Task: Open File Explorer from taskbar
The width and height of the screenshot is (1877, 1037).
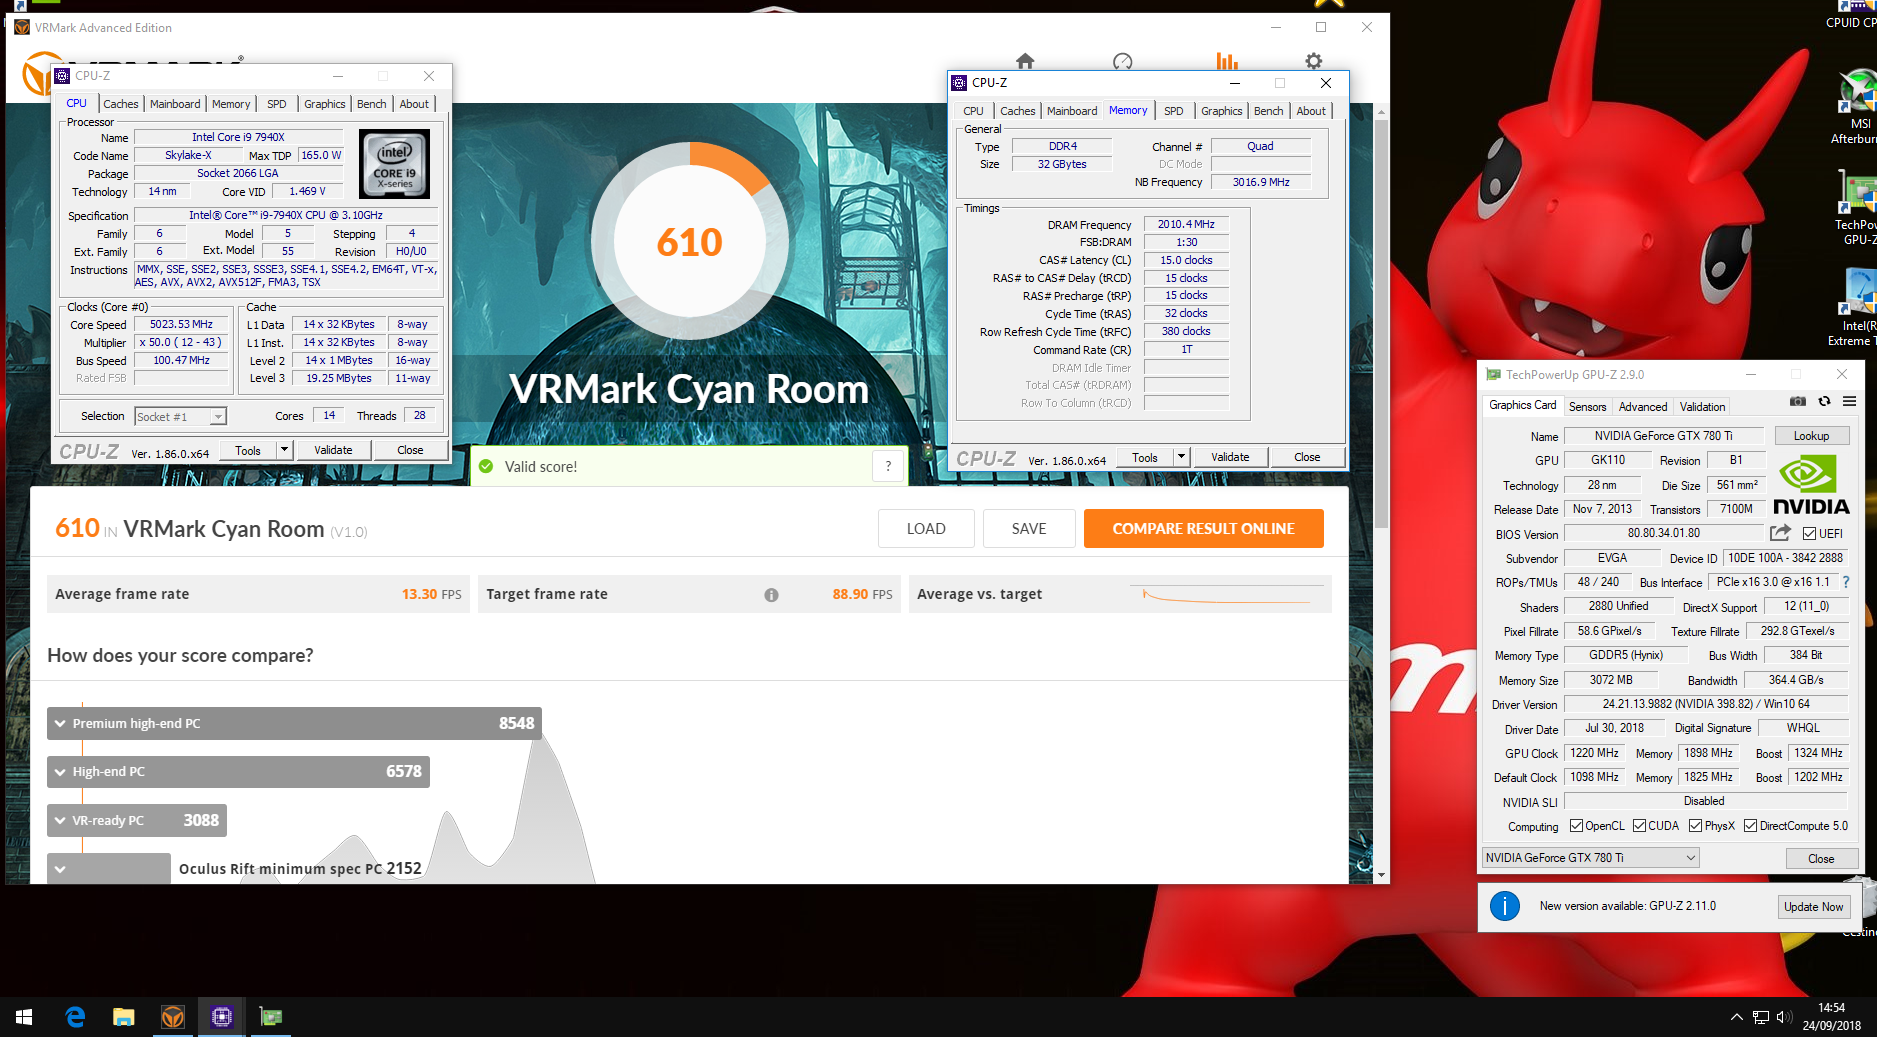Action: (124, 1017)
